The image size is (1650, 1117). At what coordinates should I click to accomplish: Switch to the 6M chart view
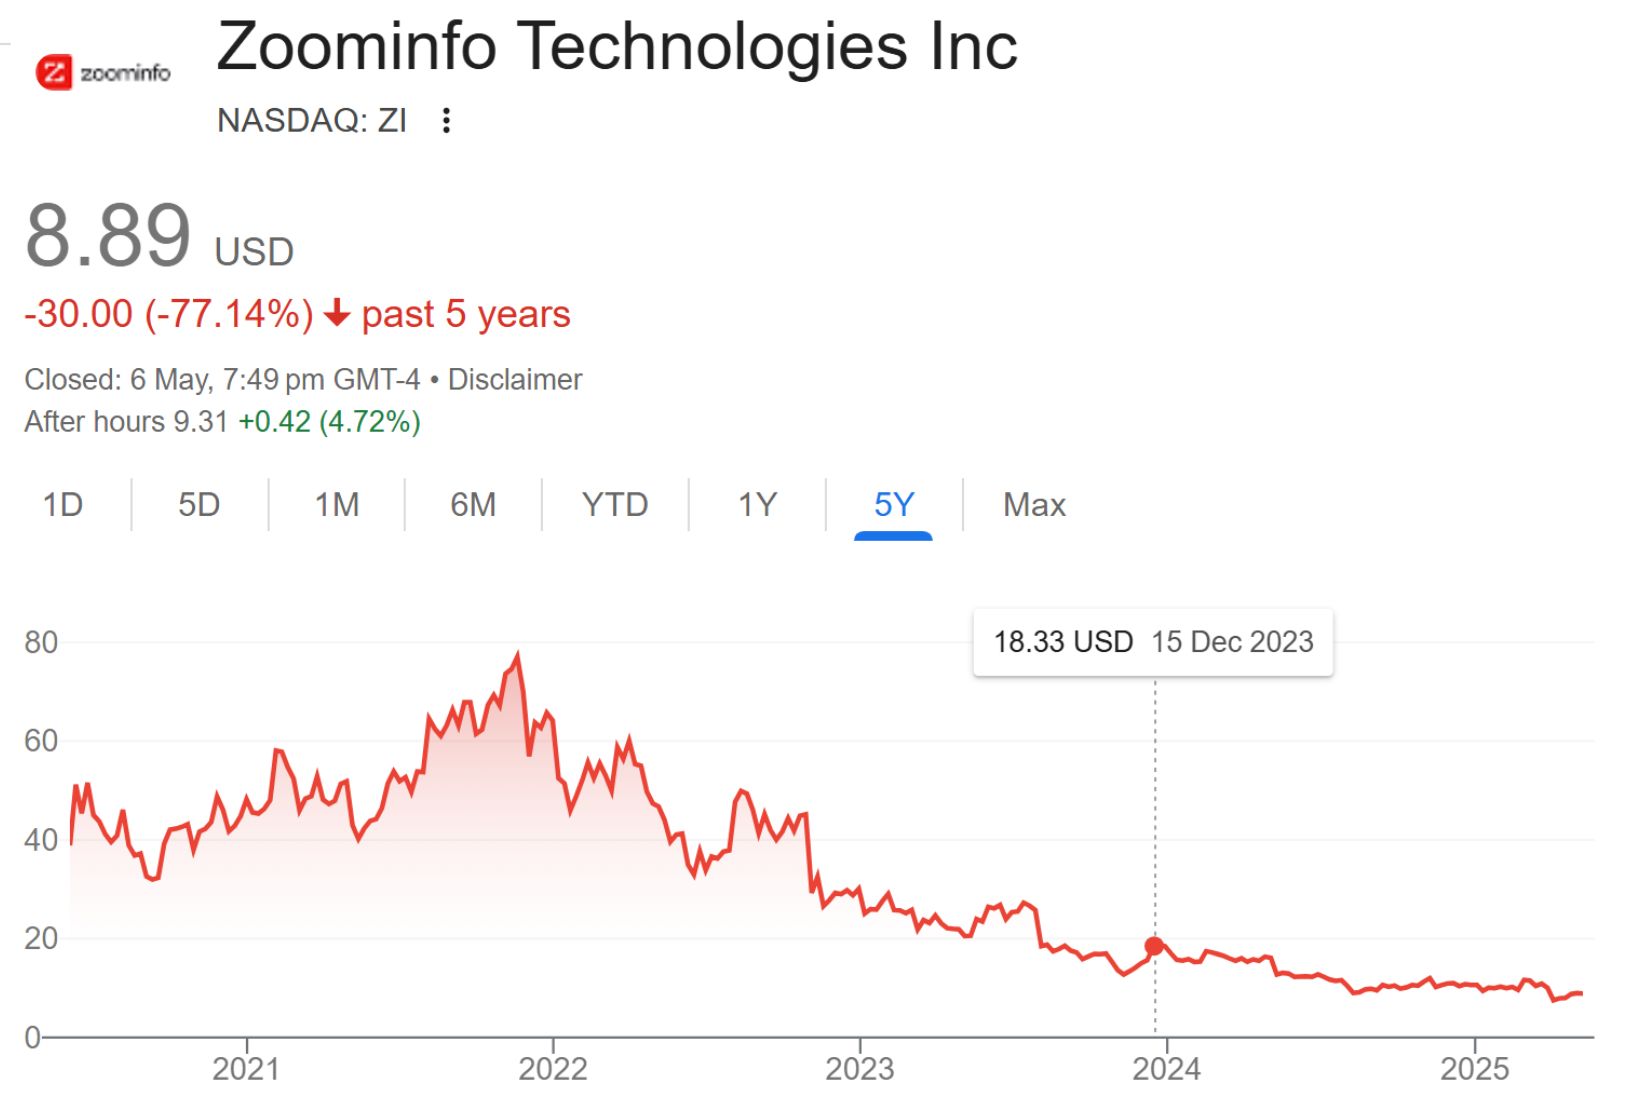pyautogui.click(x=473, y=505)
